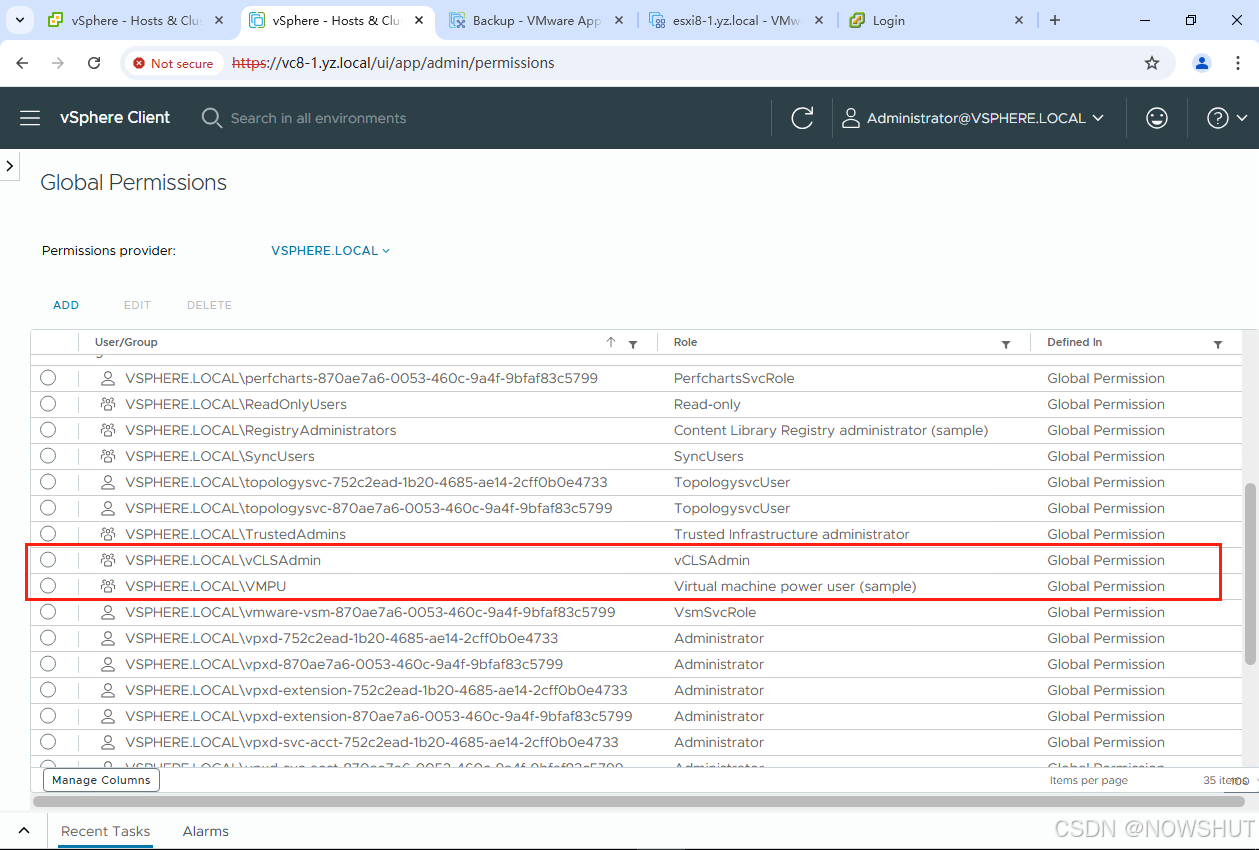Focus the Search in all environments field
Viewport: 1259px width, 850px height.
(318, 118)
